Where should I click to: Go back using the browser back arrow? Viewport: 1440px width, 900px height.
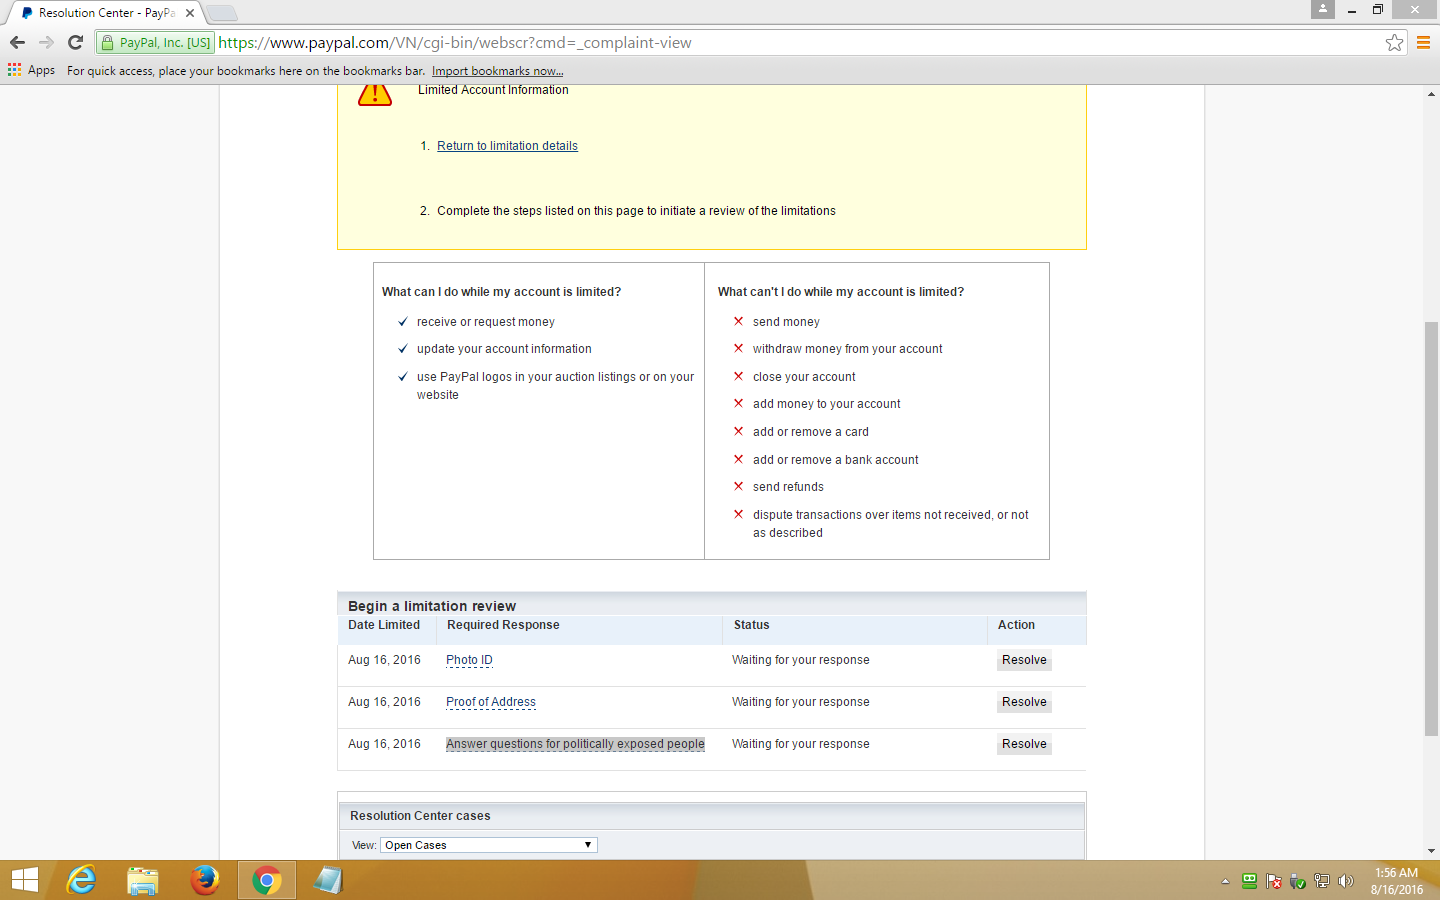[17, 42]
